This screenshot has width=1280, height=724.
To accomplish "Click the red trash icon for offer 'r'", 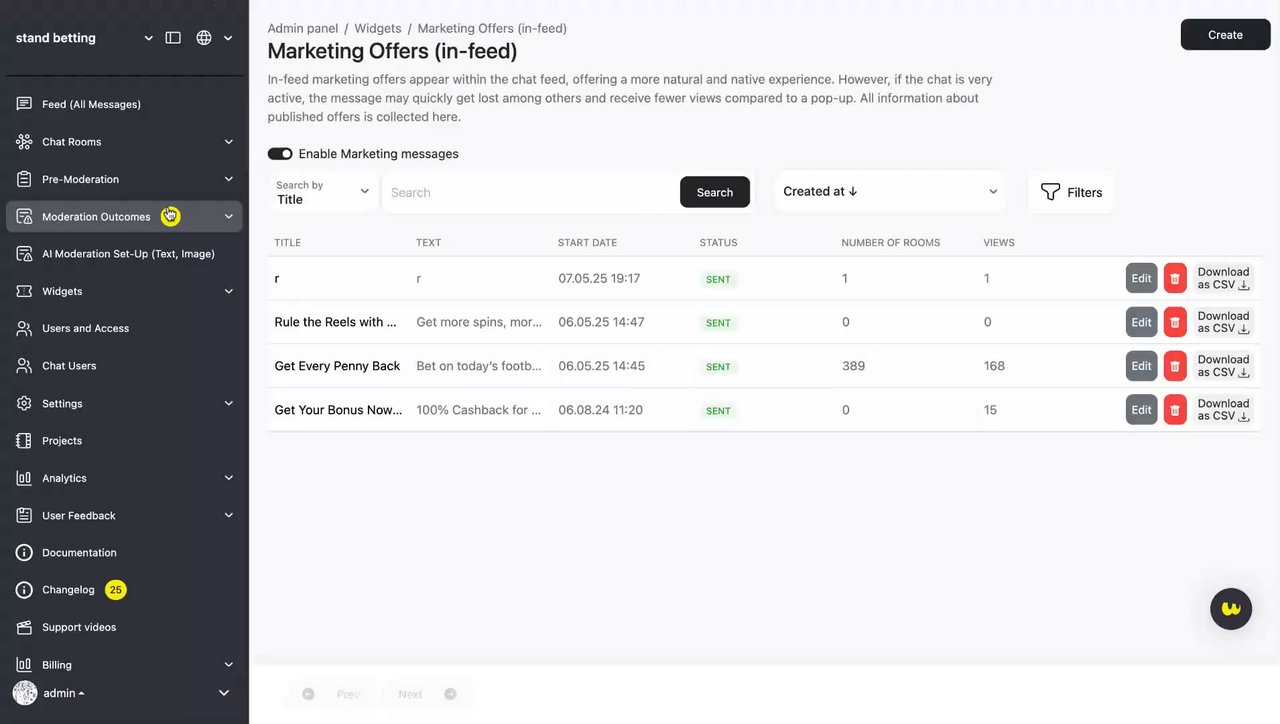I will click(1175, 278).
